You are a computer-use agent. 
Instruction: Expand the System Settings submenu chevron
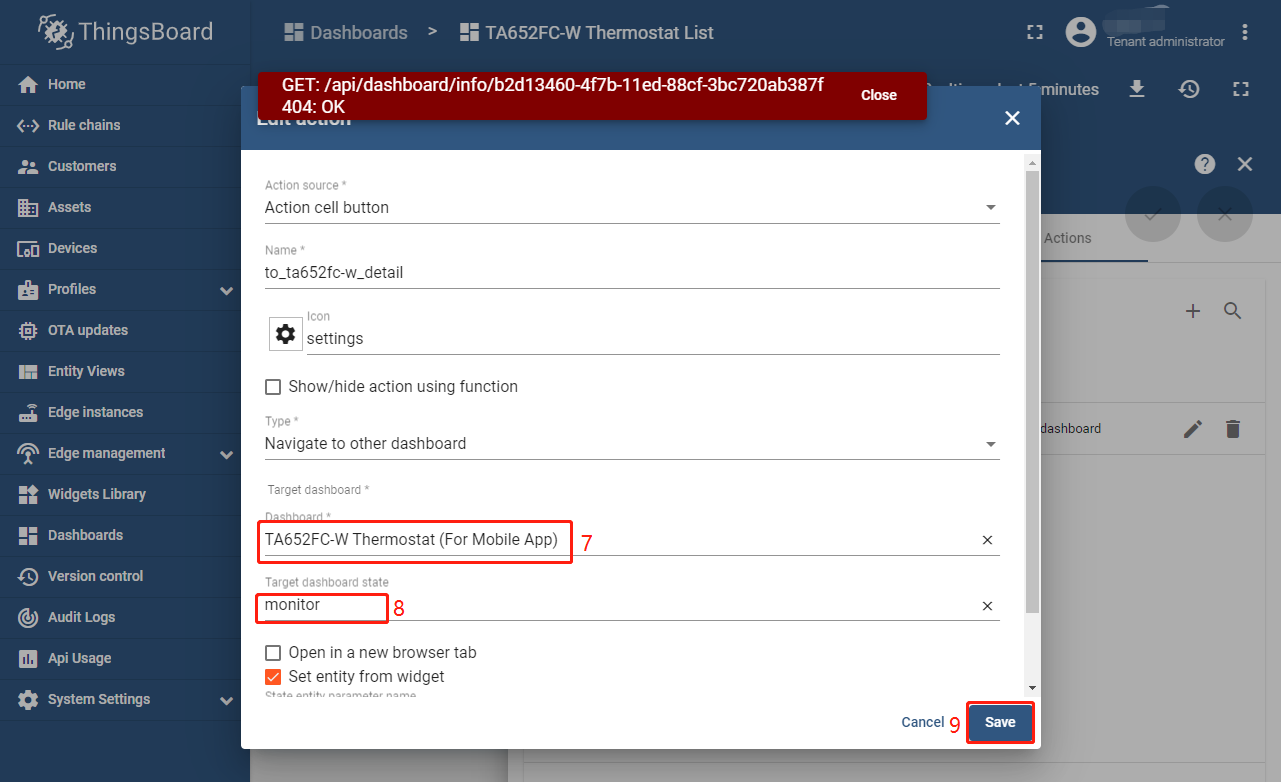point(226,700)
